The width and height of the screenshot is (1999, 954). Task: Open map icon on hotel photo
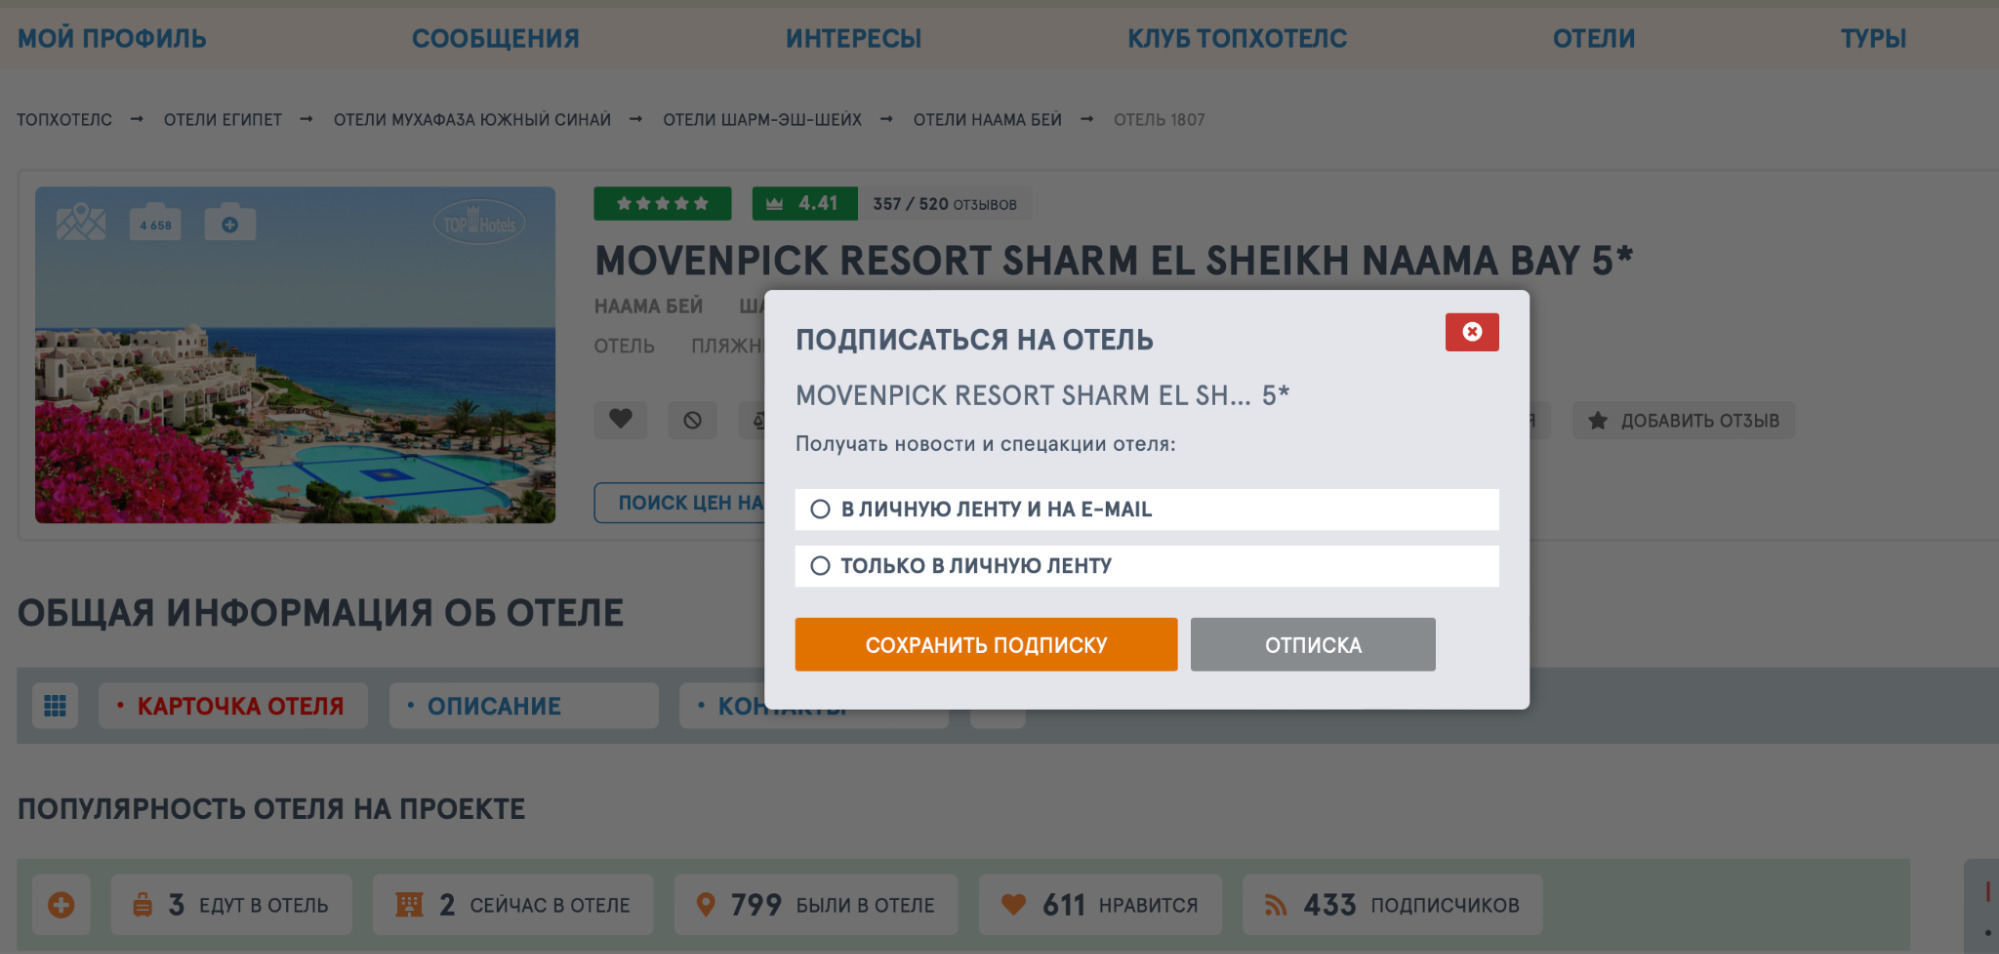81,222
